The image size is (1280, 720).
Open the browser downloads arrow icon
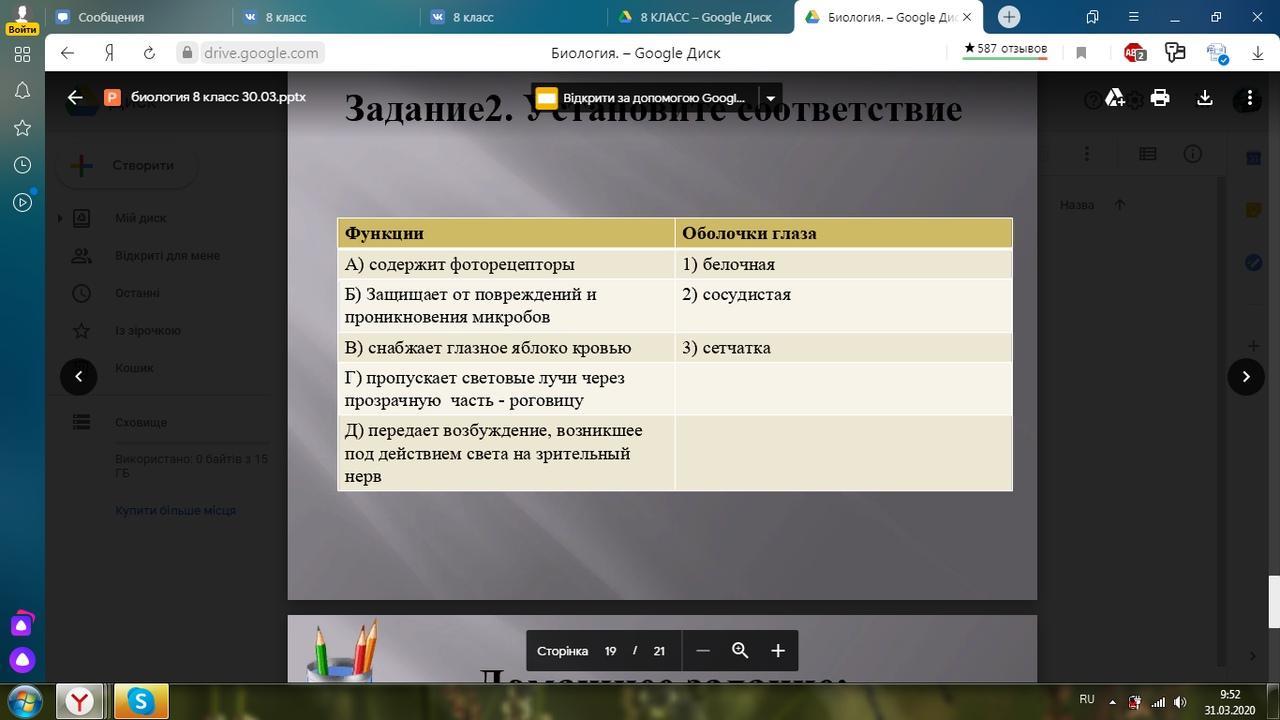[x=1258, y=53]
